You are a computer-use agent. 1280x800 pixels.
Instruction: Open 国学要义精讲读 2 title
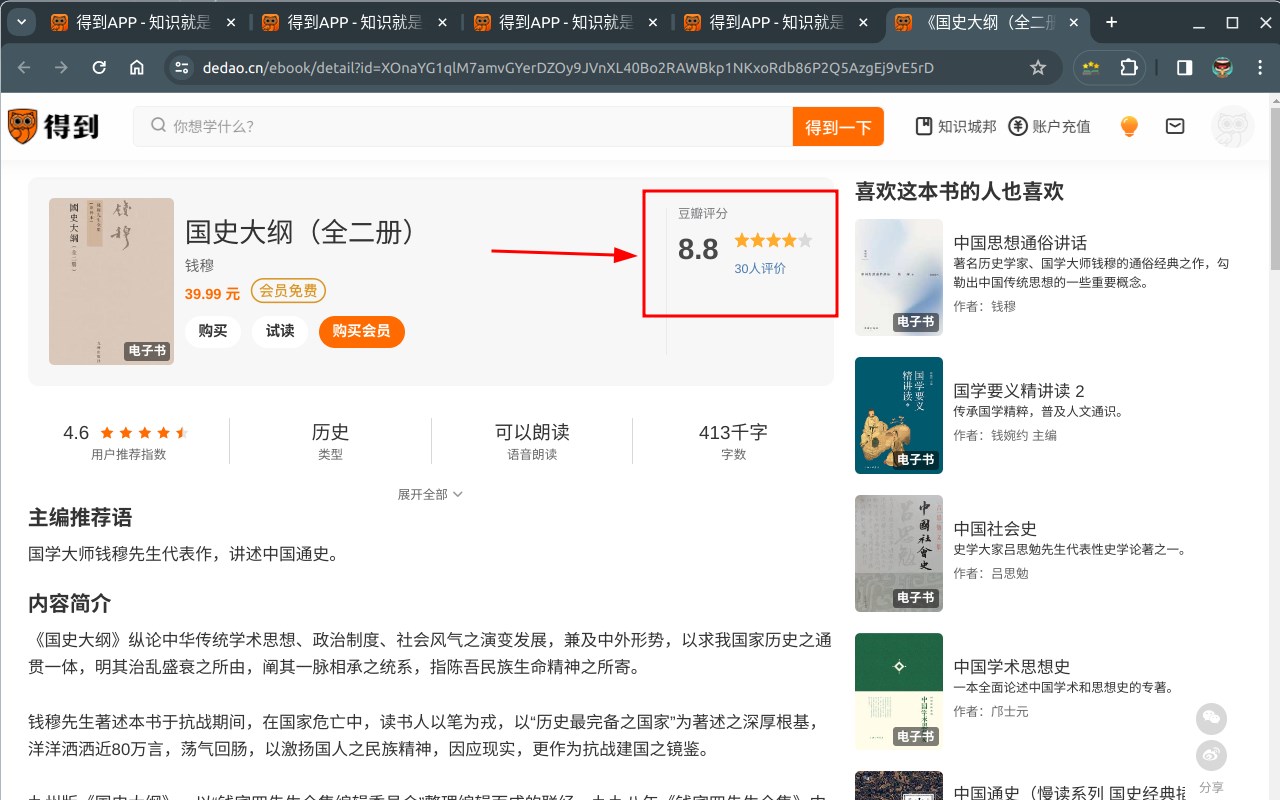click(x=1019, y=391)
